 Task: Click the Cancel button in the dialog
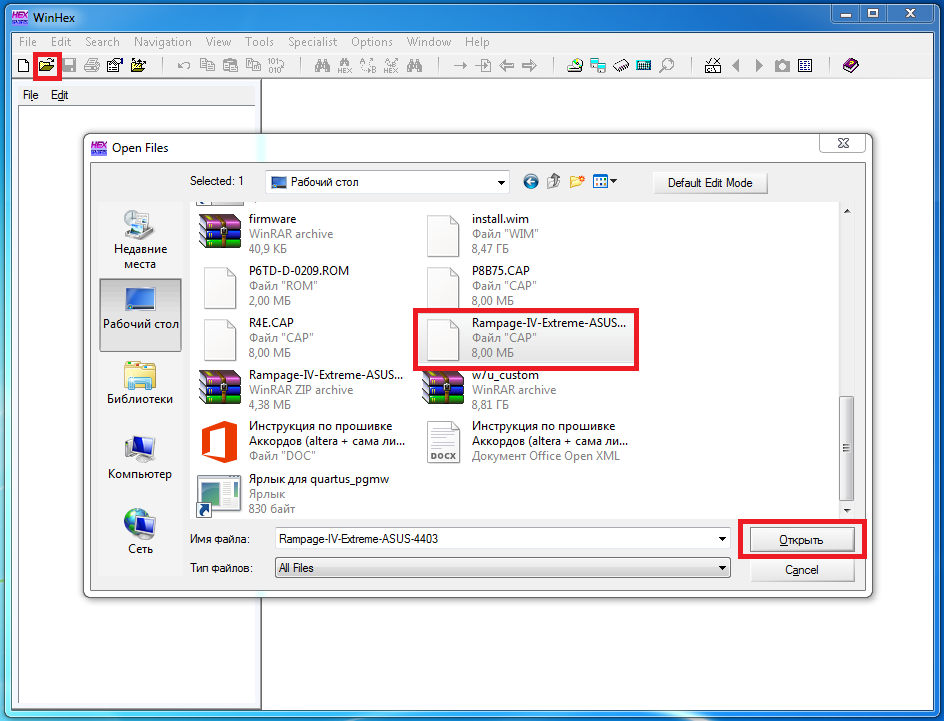(802, 570)
